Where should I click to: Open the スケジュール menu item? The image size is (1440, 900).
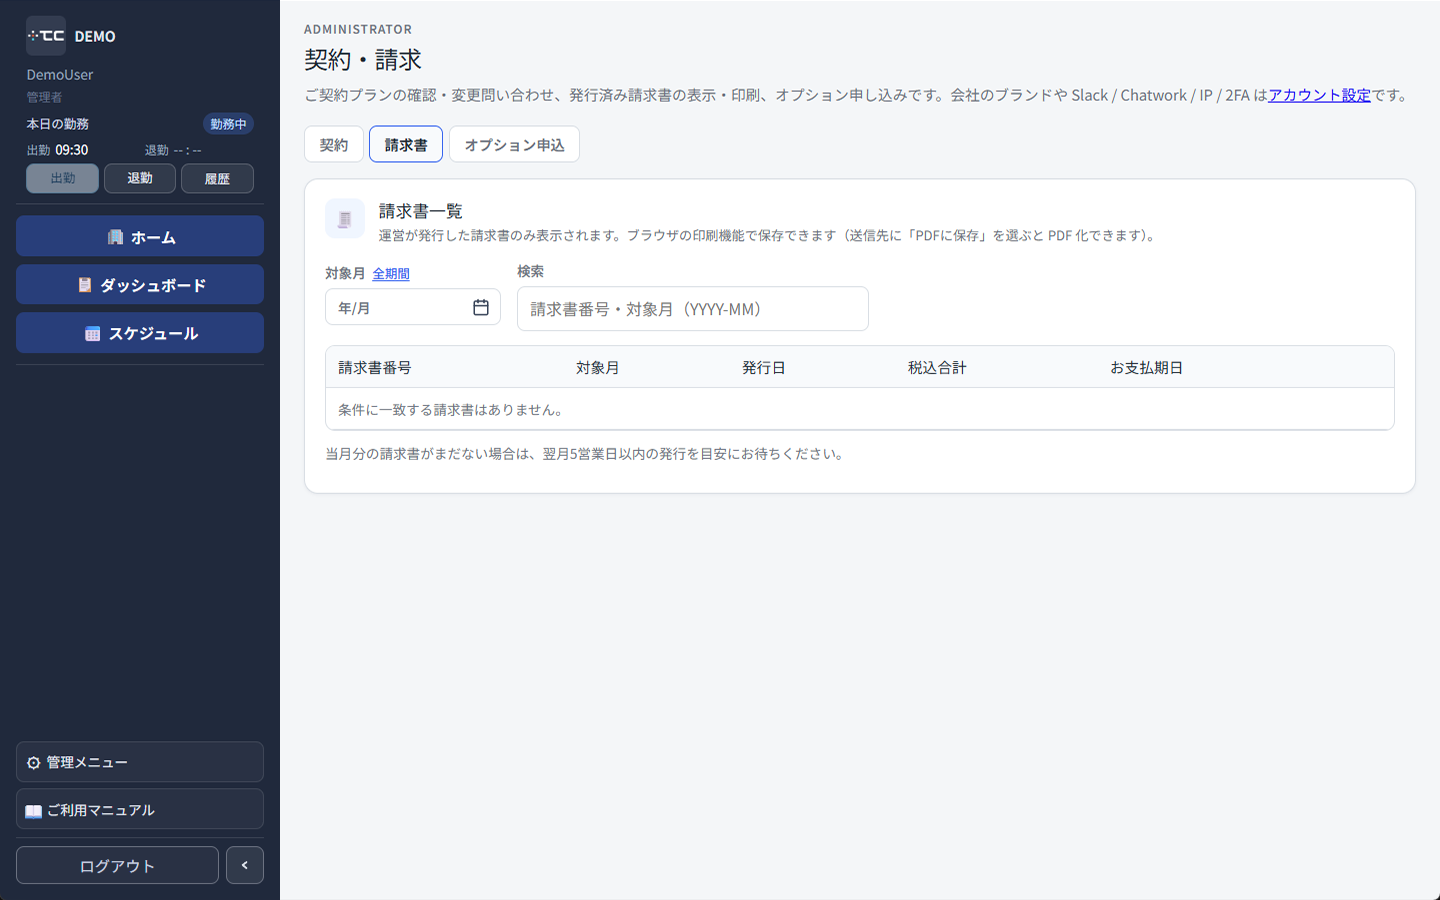(x=140, y=333)
